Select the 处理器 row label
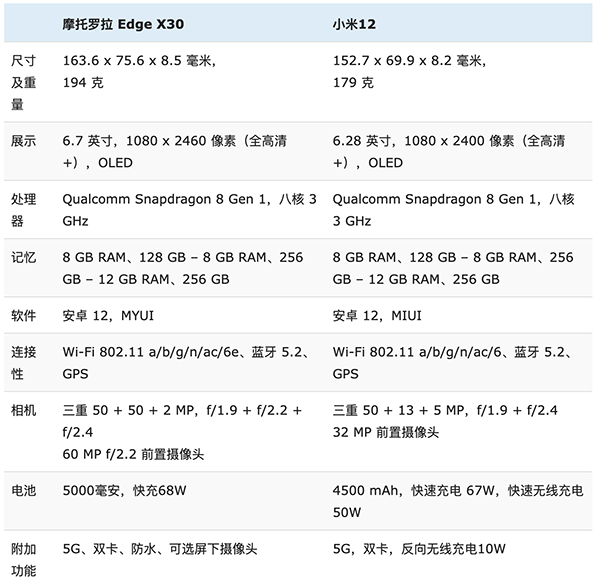 point(23,209)
